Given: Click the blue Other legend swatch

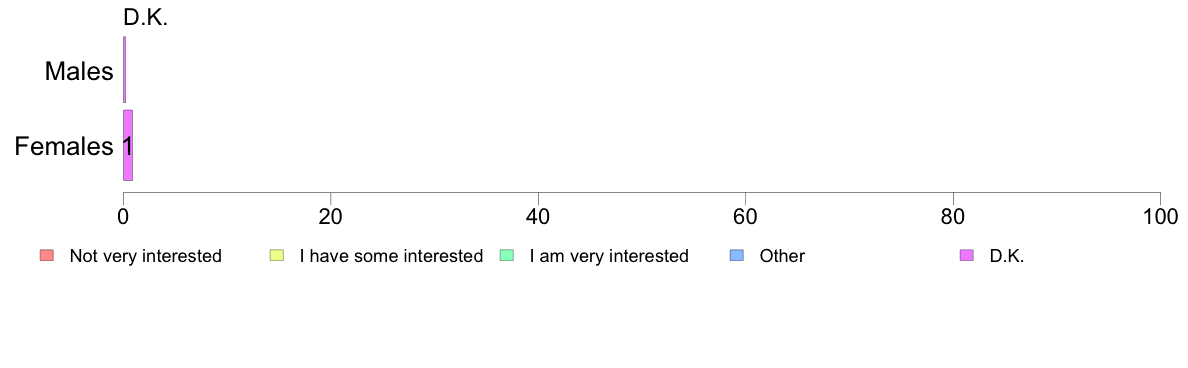Looking at the screenshot, I should coord(737,256).
